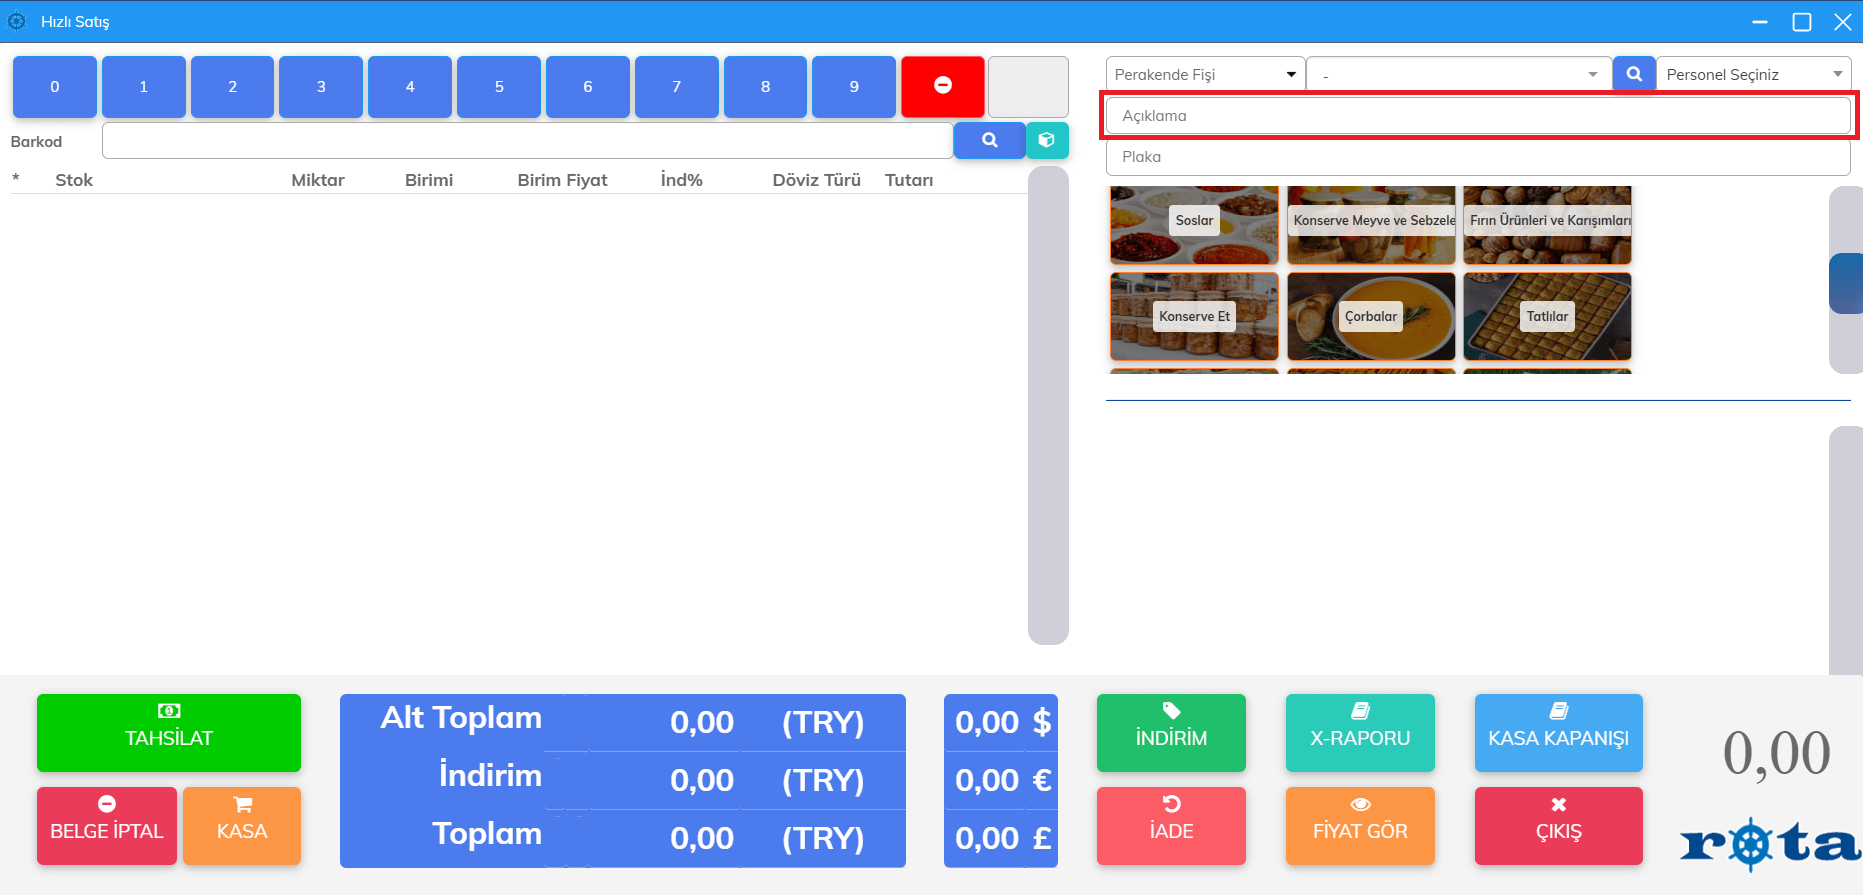1863x895 pixels.
Task: Click the red minus delete key
Action: click(x=942, y=87)
